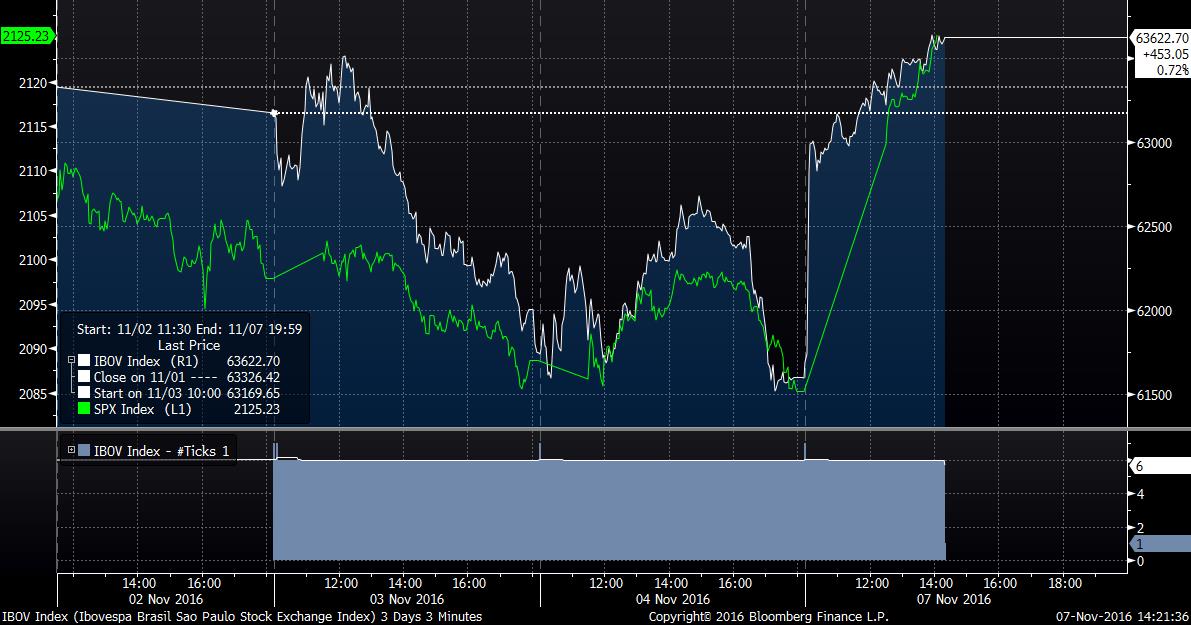This screenshot has height=625, width=1191.
Task: Expand the IBOV Index #Ticks legend
Action: 70,451
